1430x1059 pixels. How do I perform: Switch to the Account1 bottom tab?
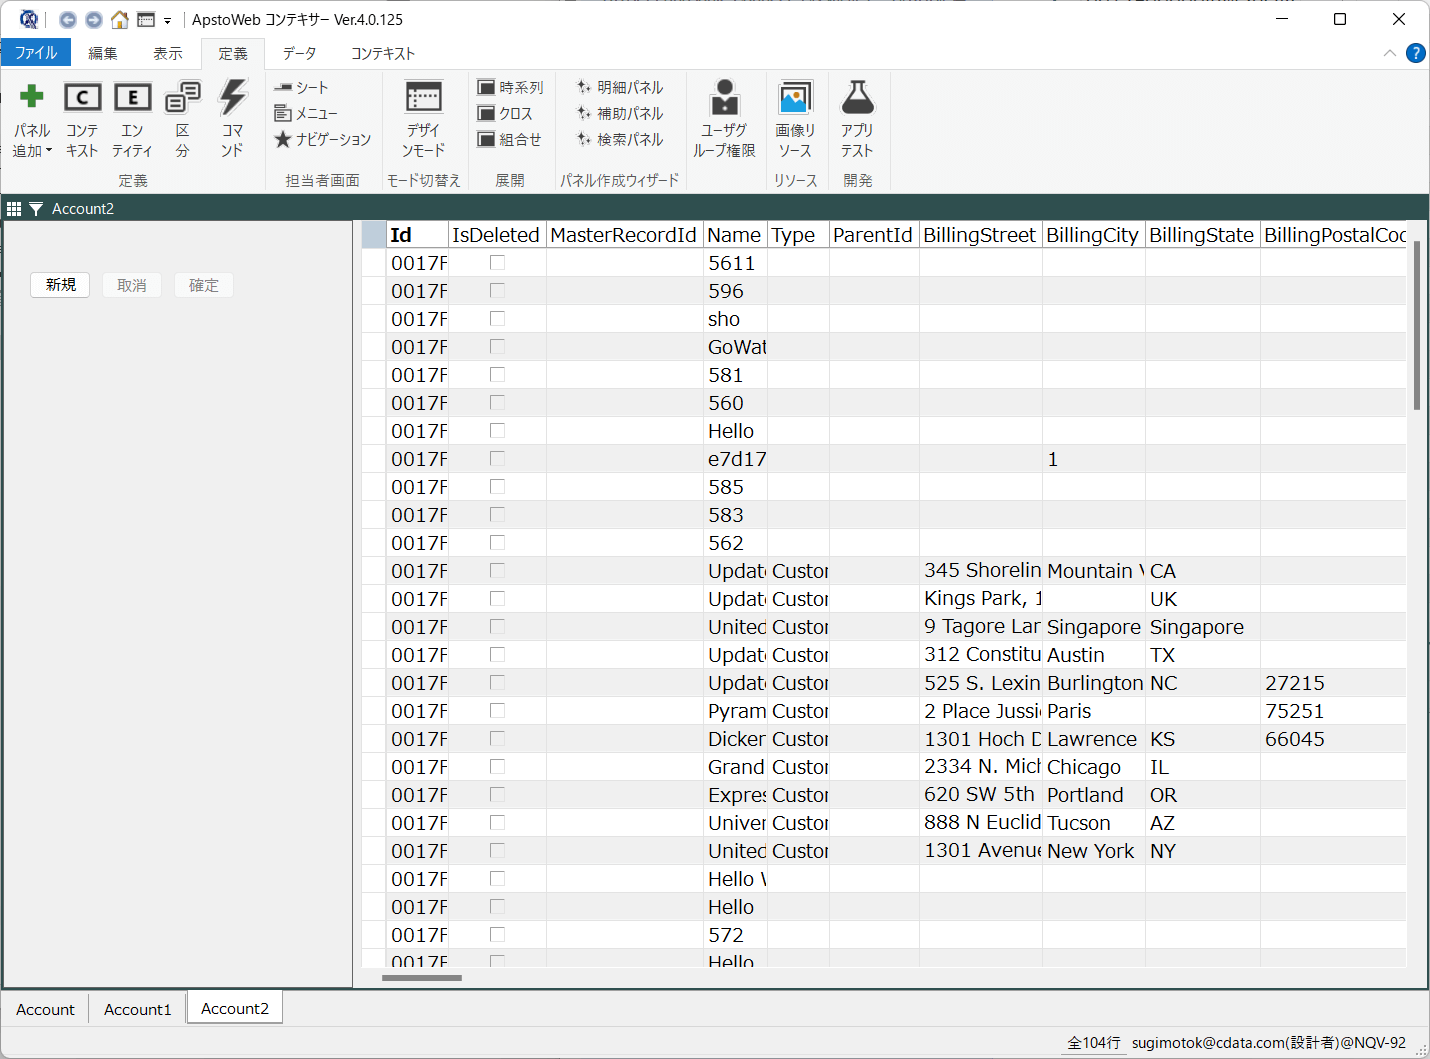coord(138,1009)
